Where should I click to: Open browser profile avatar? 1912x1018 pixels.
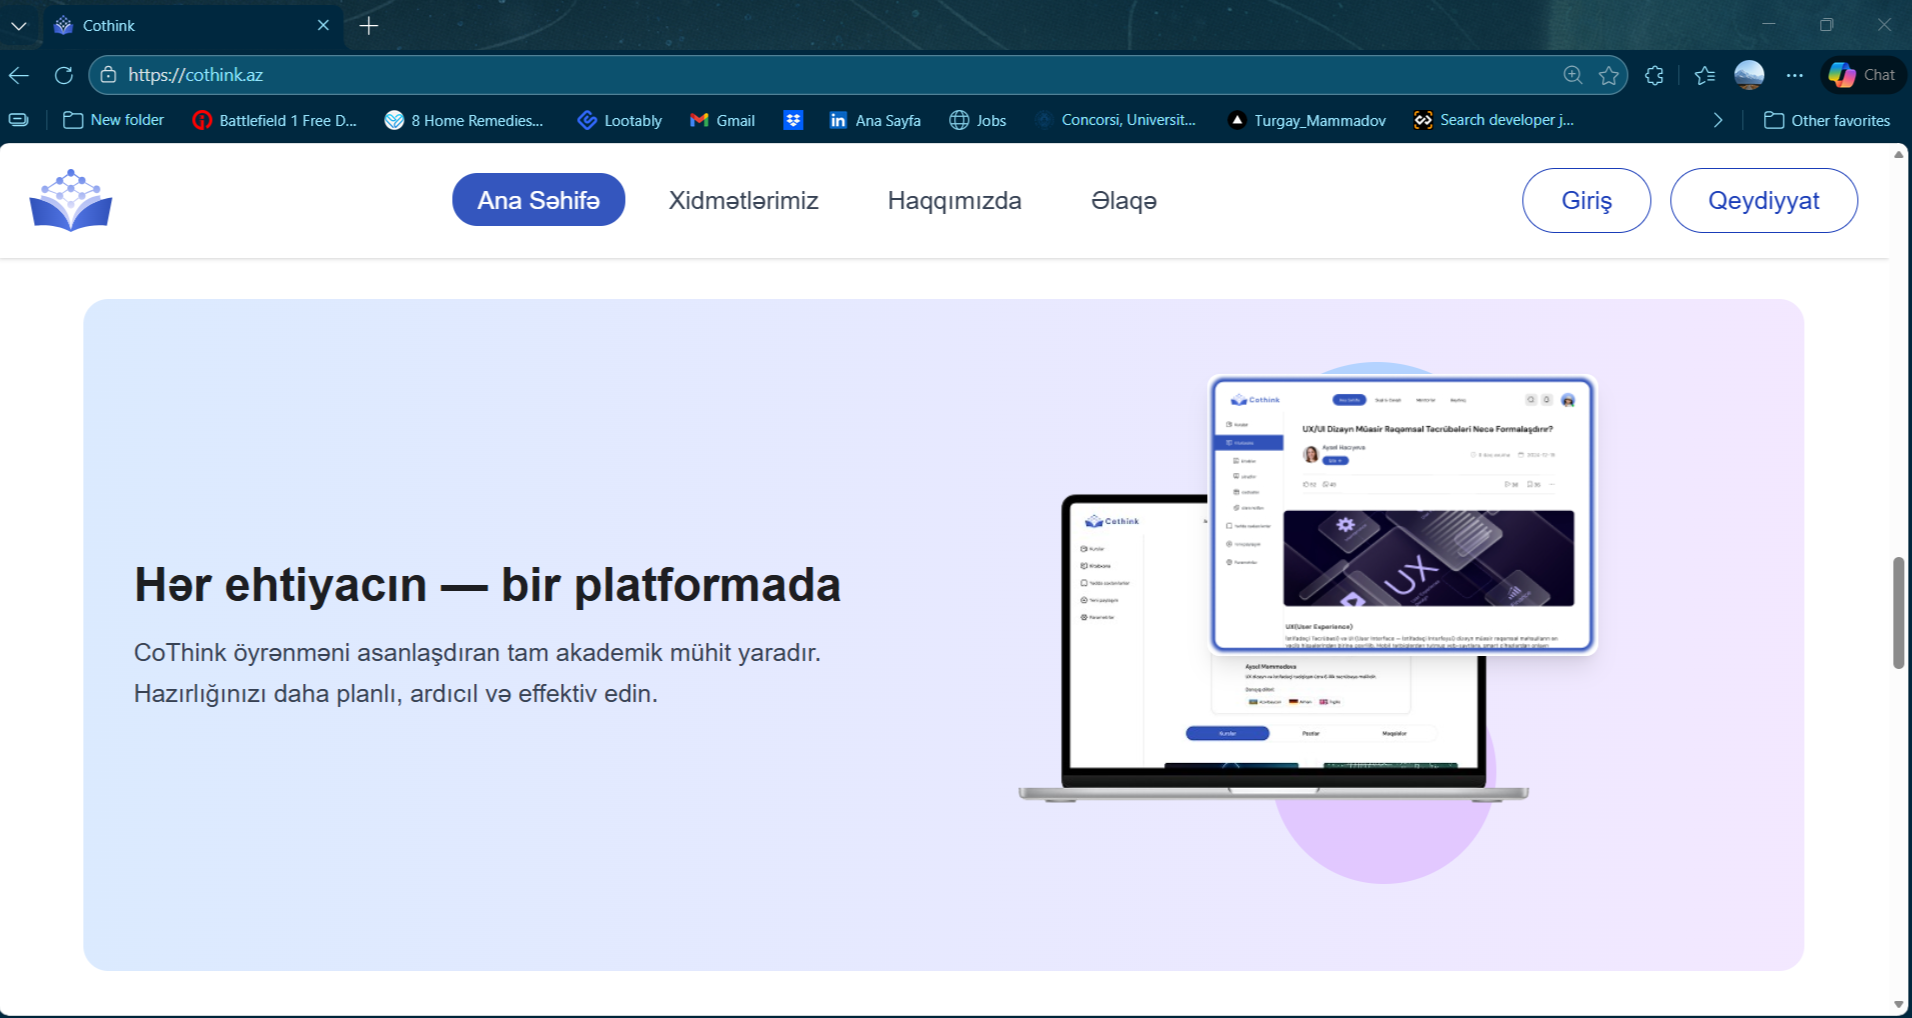(x=1749, y=75)
